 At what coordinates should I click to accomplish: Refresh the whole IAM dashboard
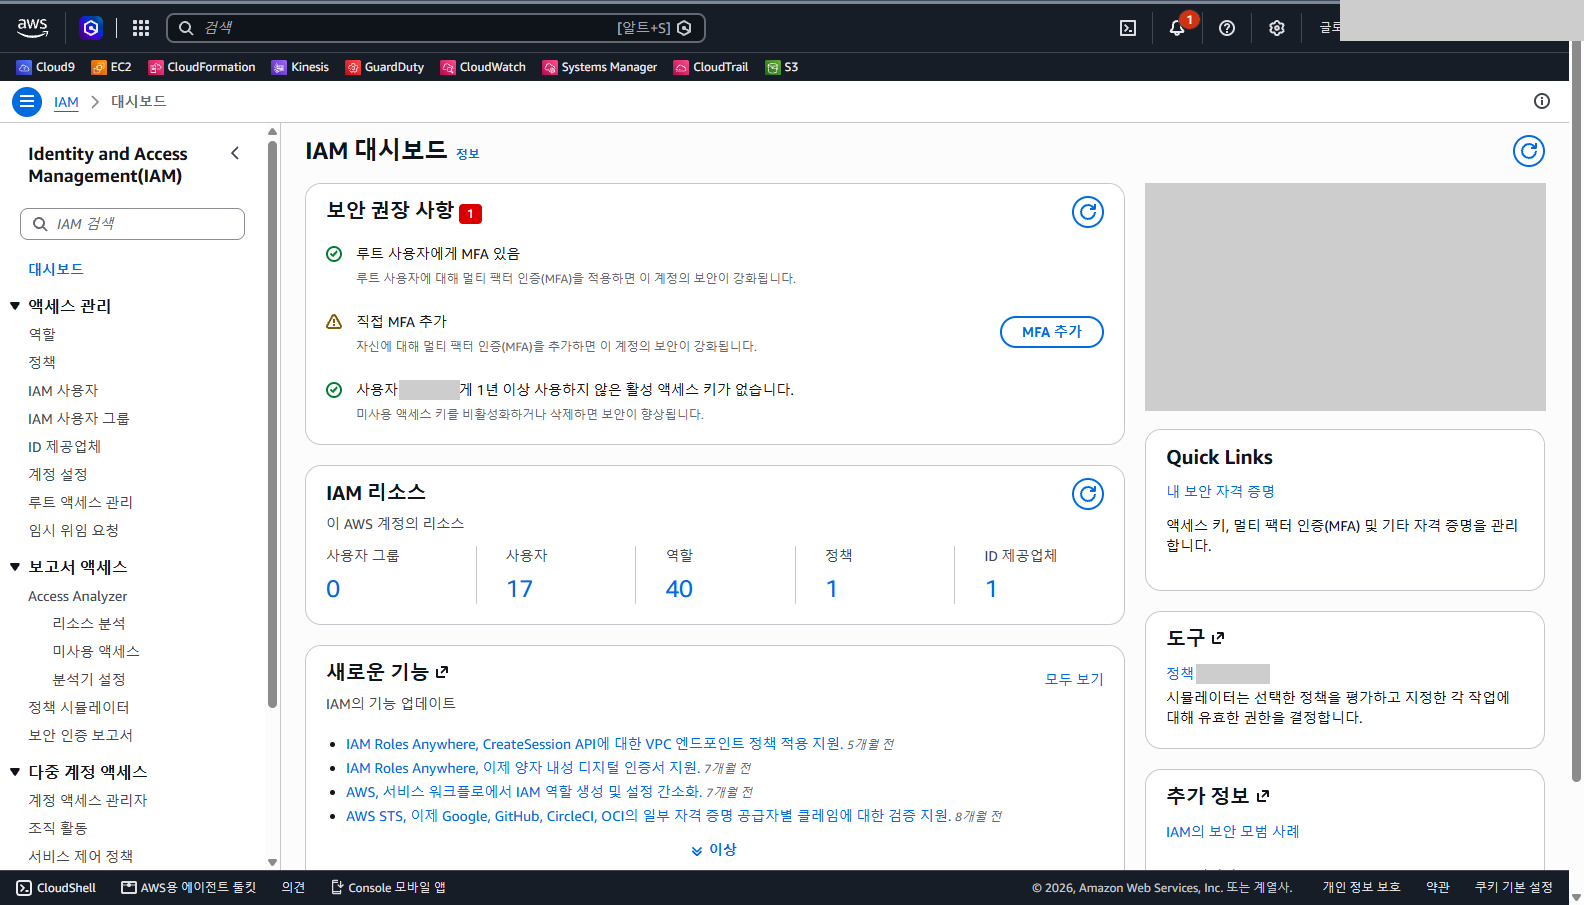coord(1529,151)
